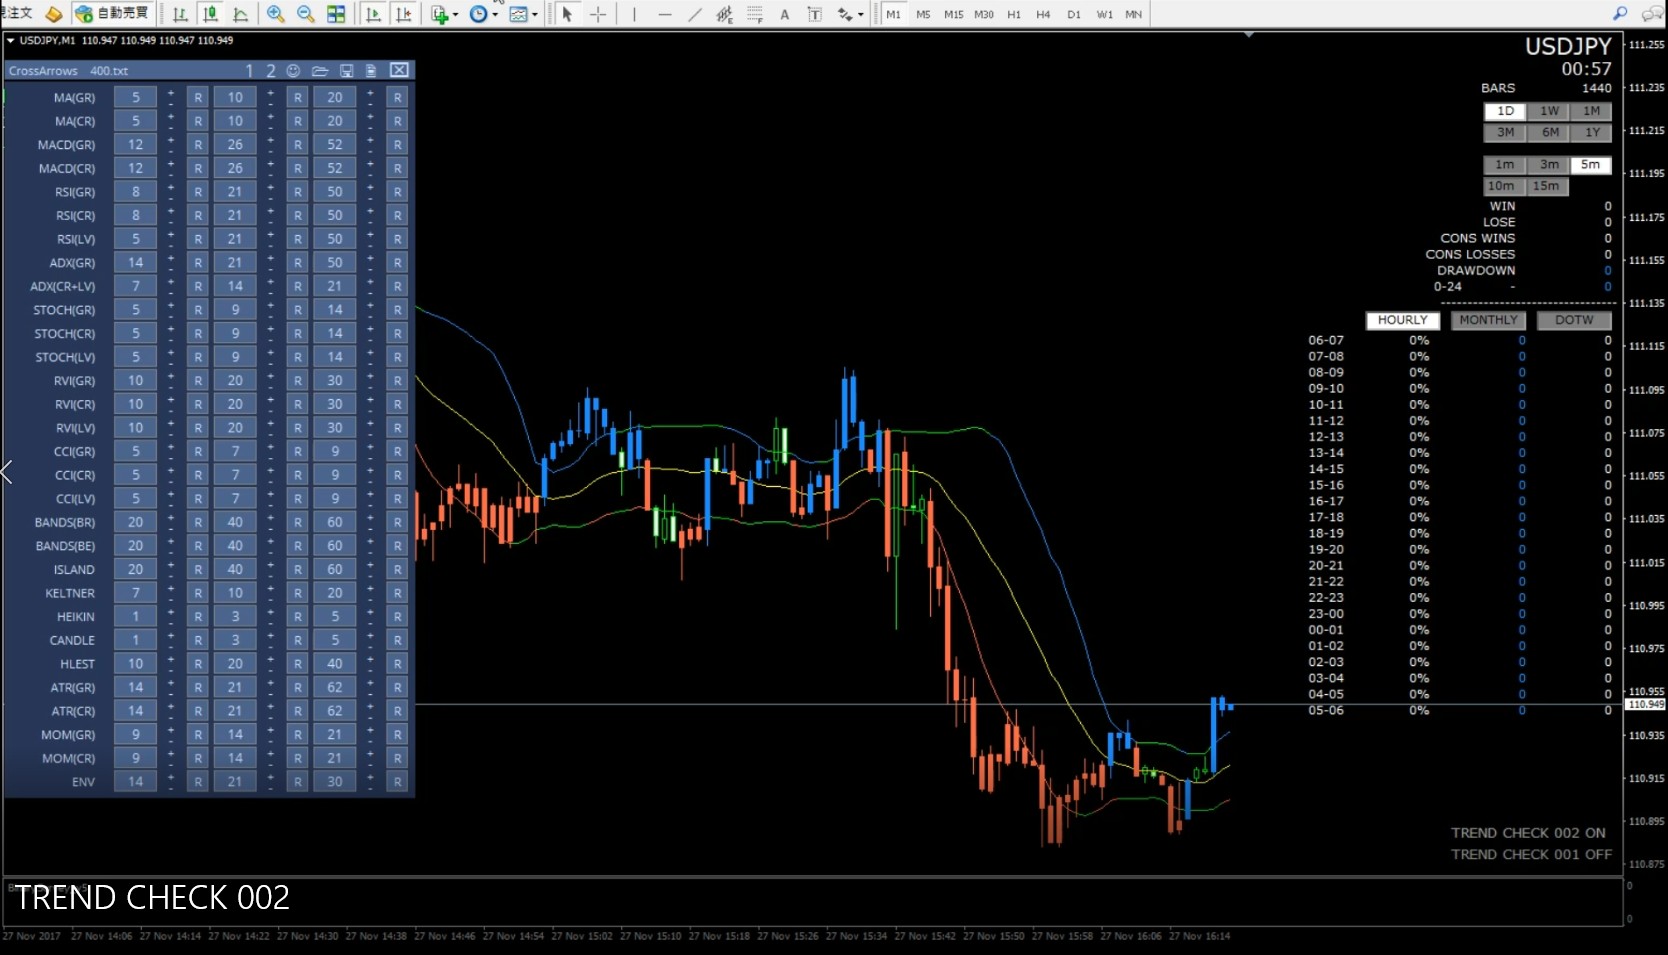Select the 3M bars range

coord(1505,132)
